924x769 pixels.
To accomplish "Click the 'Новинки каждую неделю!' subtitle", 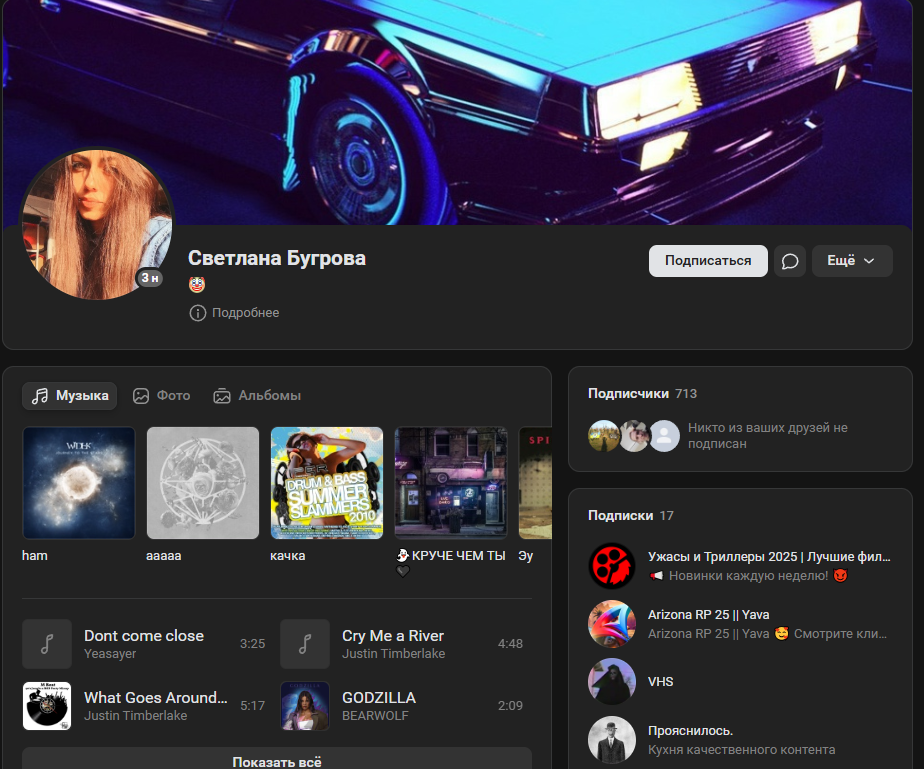I will tap(748, 576).
